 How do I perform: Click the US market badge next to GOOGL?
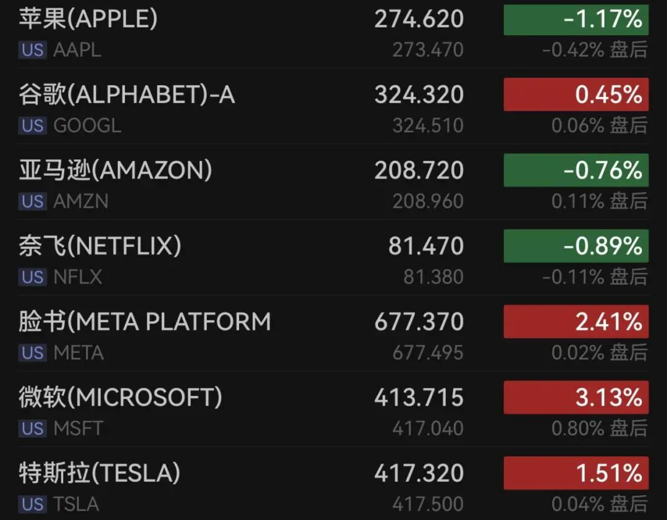tap(32, 126)
